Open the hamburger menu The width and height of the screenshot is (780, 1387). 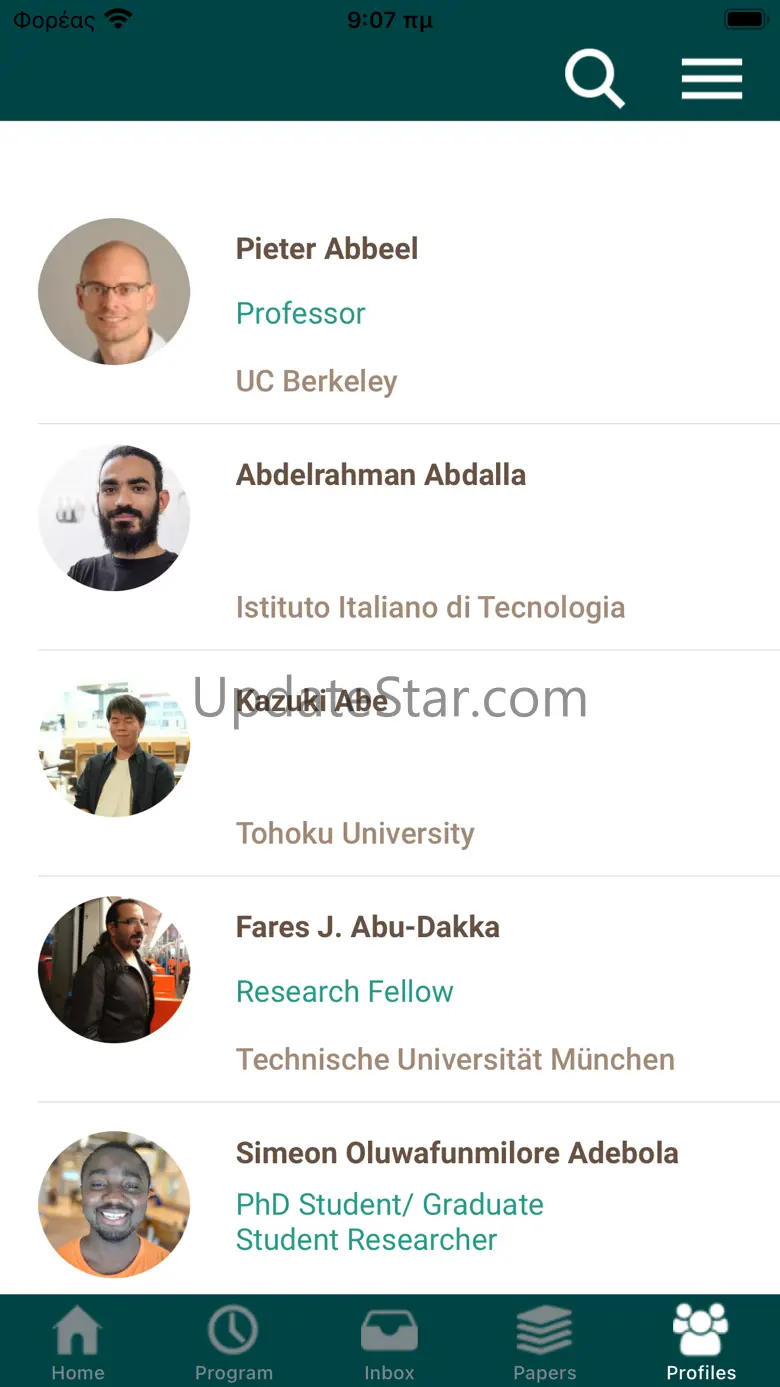(711, 79)
